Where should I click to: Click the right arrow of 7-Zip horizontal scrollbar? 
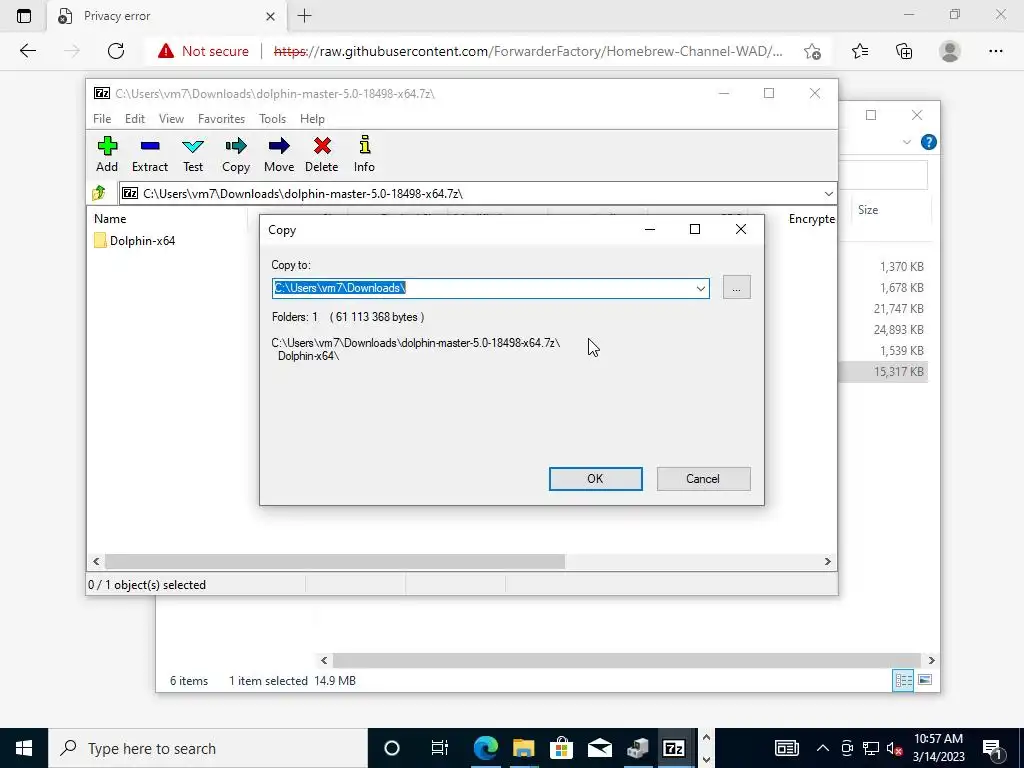827,562
